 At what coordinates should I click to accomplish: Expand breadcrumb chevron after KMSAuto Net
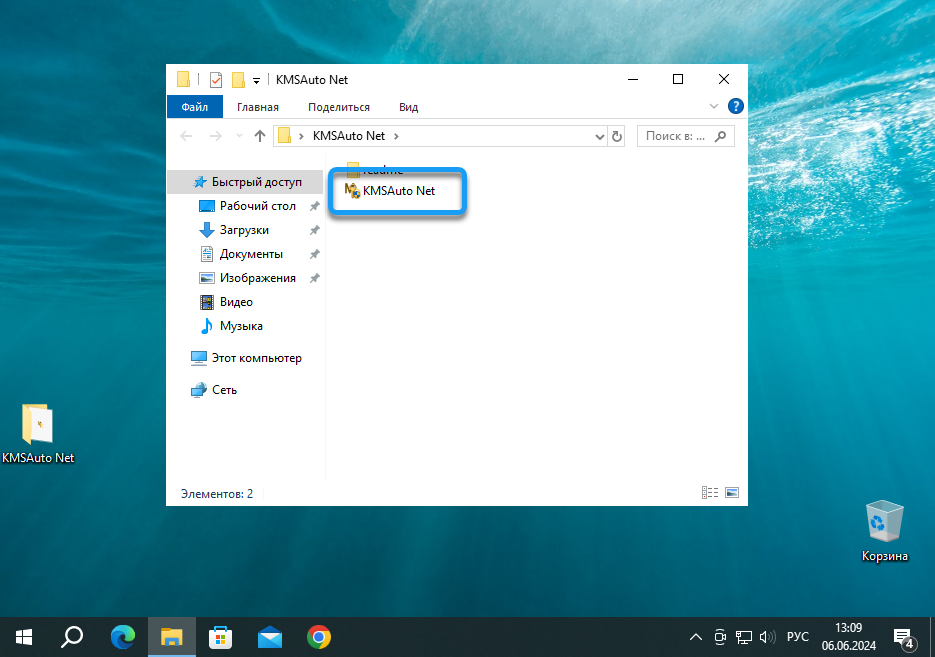coord(396,136)
